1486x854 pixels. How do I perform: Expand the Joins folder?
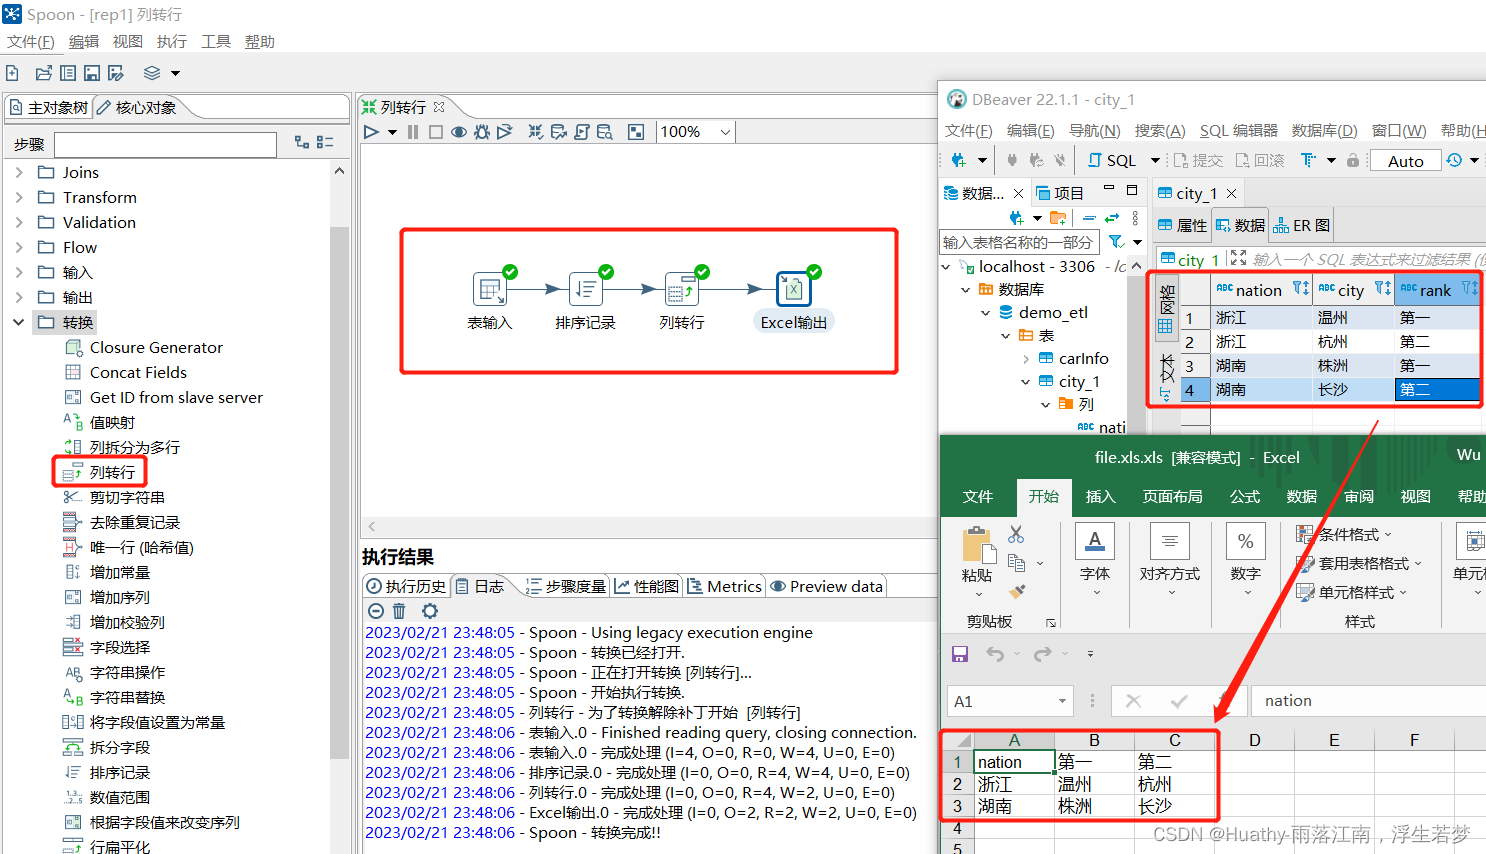(19, 173)
